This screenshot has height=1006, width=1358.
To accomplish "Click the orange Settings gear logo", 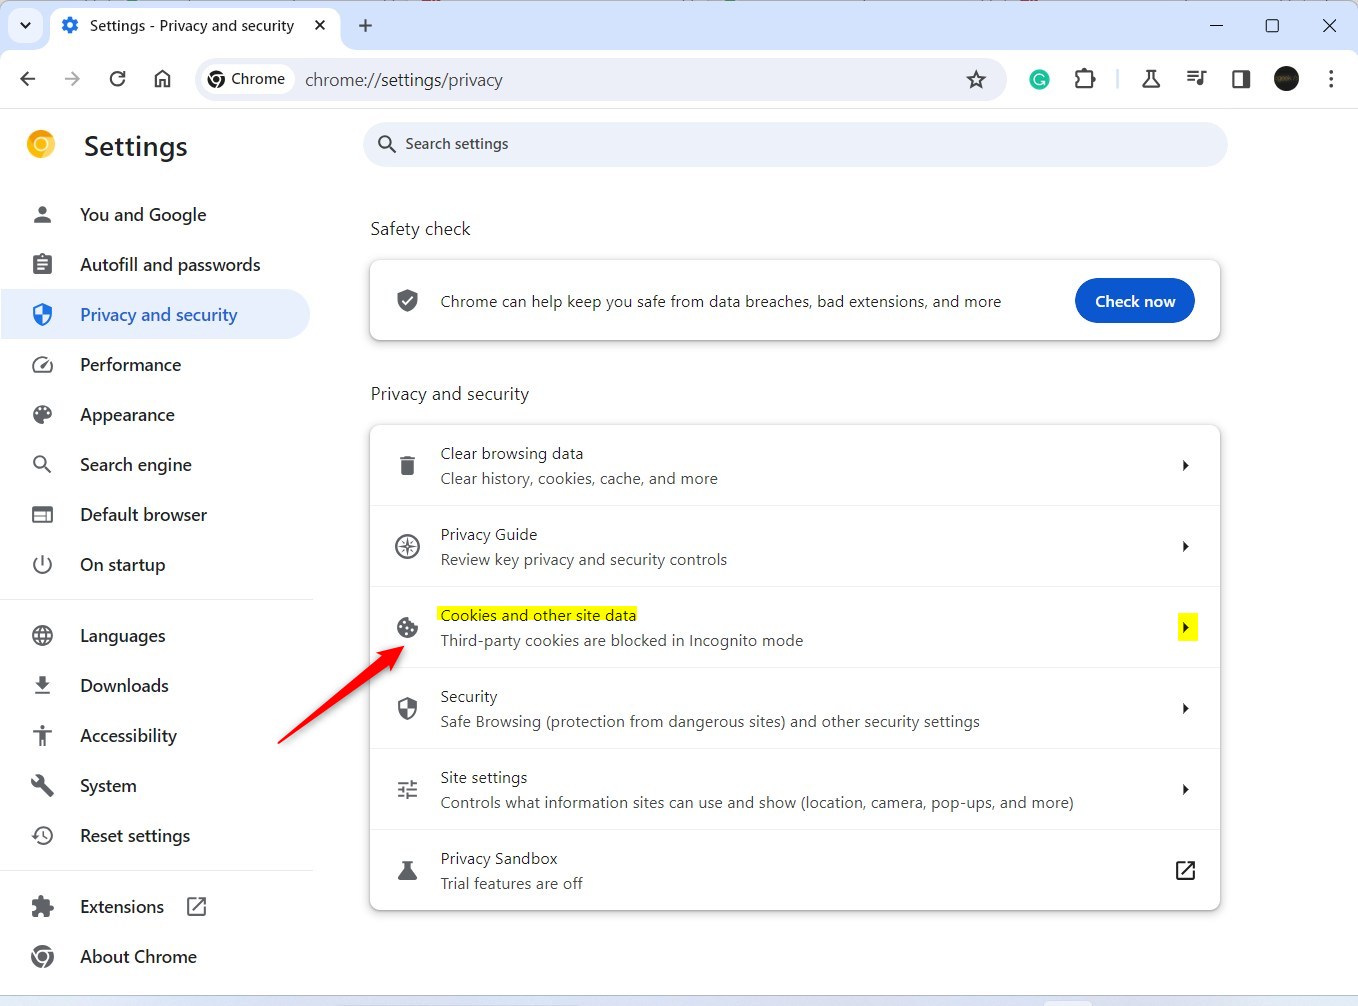I will pyautogui.click(x=40, y=144).
